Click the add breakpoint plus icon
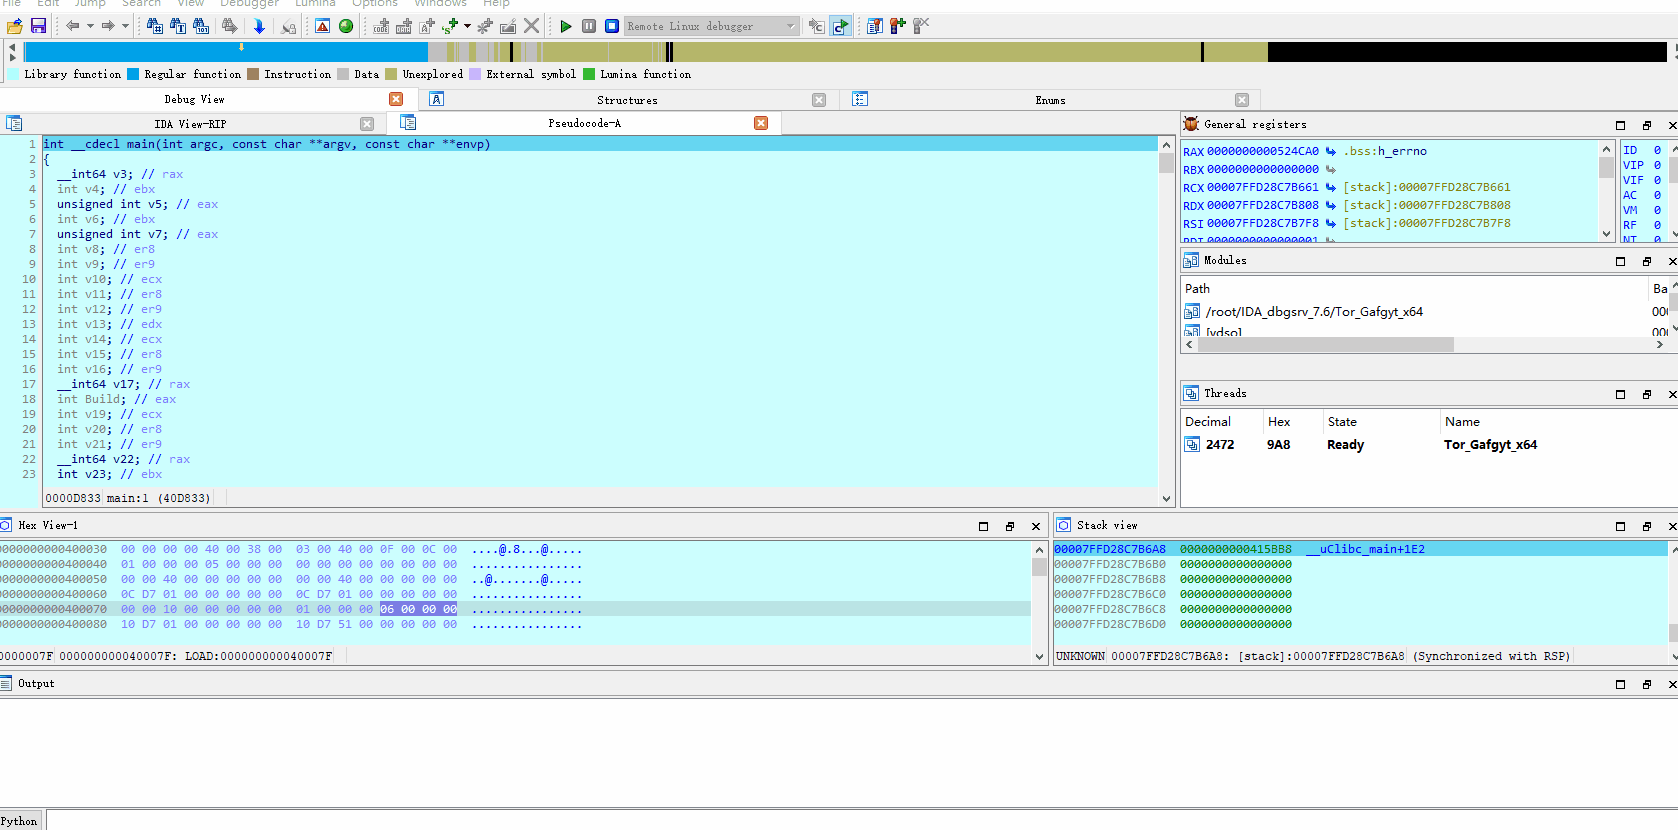This screenshot has height=830, width=1678. point(898,26)
